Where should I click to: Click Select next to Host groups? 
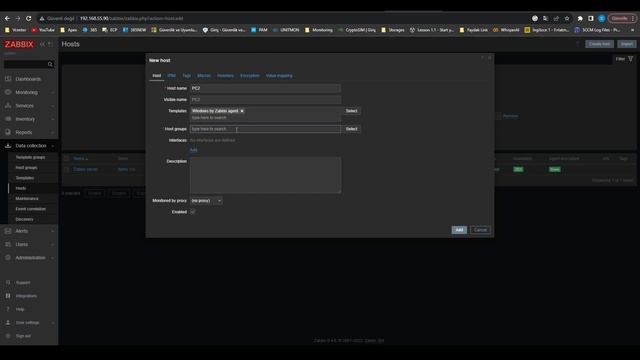coord(351,129)
